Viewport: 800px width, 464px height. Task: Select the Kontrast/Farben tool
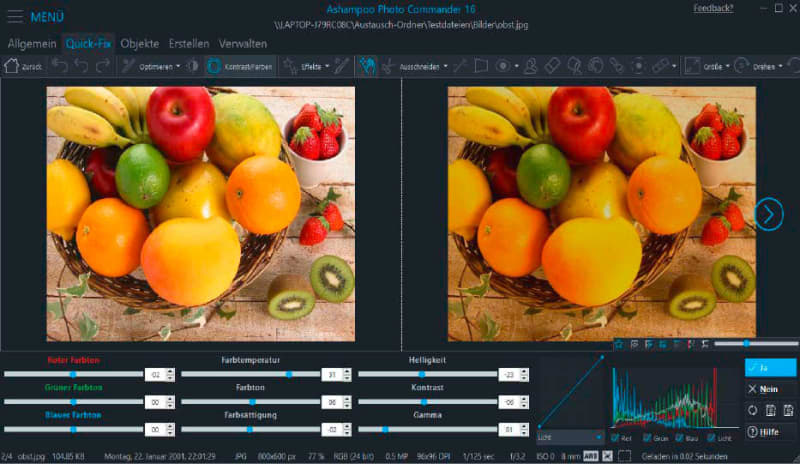click(x=241, y=66)
